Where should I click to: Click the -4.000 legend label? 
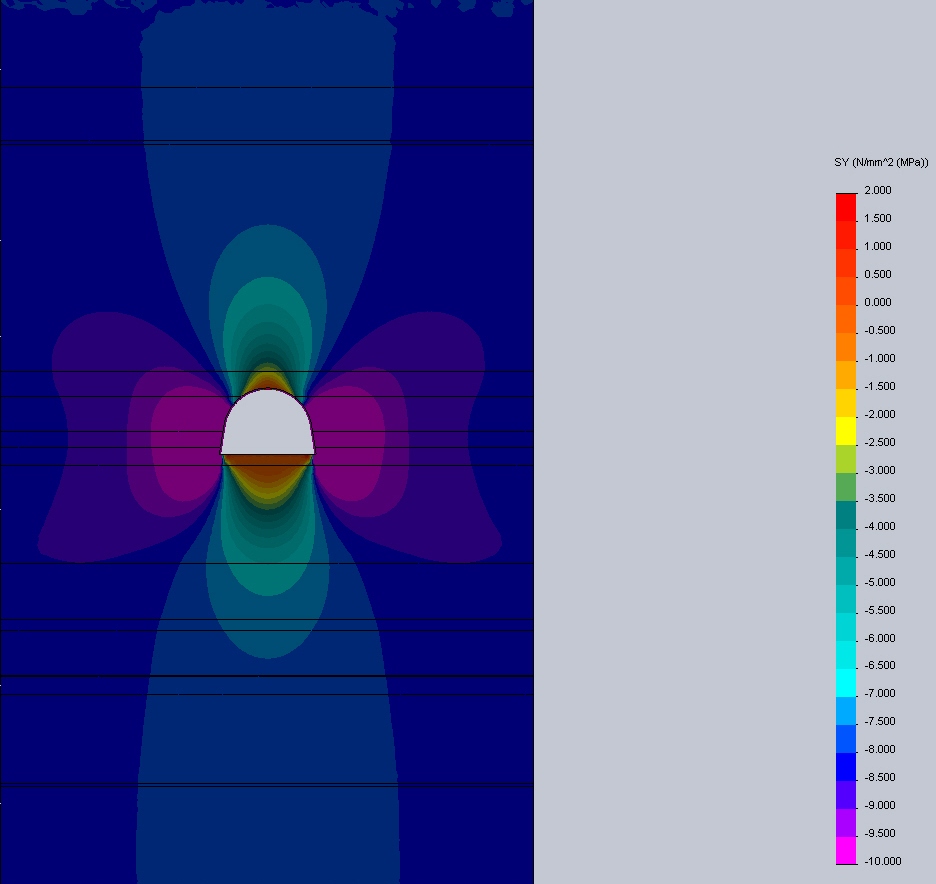point(879,527)
